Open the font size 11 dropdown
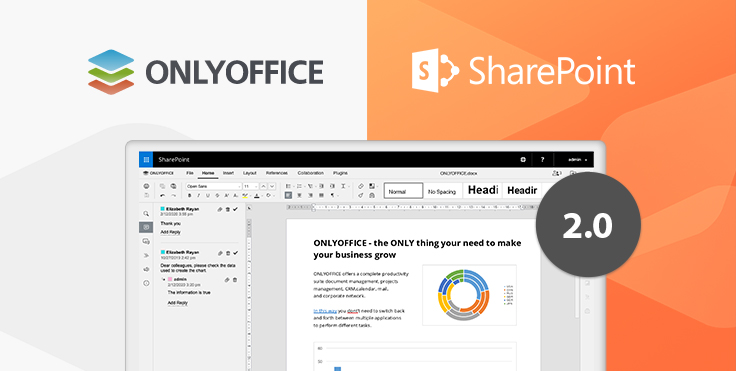Image resolution: width=736 pixels, height=371 pixels. [250, 186]
